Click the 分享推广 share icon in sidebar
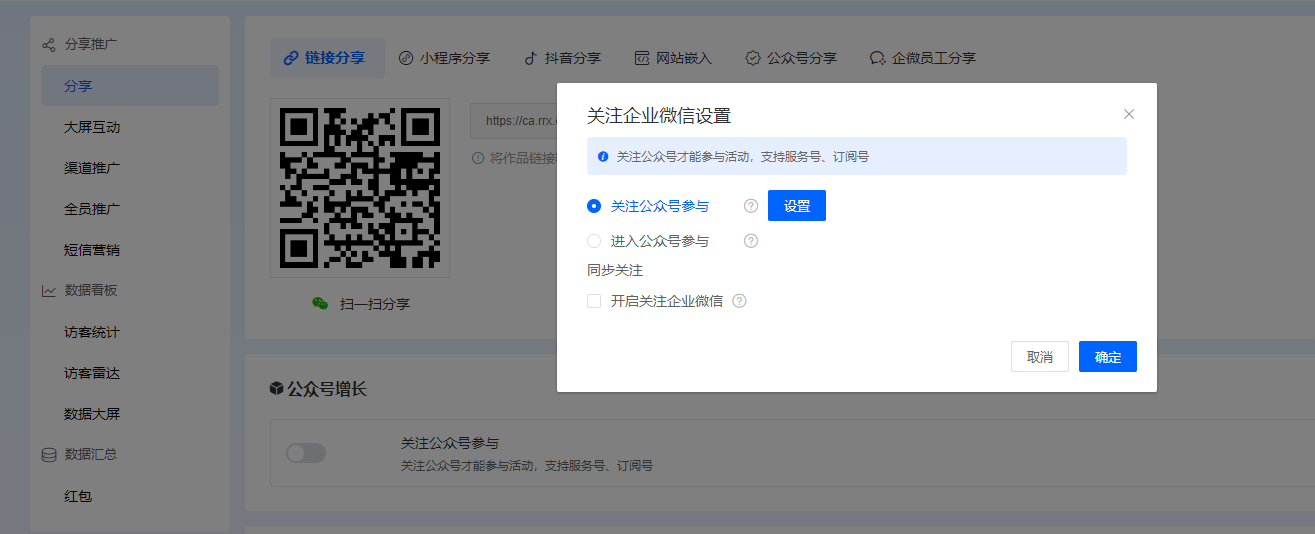This screenshot has width=1315, height=534. click(x=48, y=45)
